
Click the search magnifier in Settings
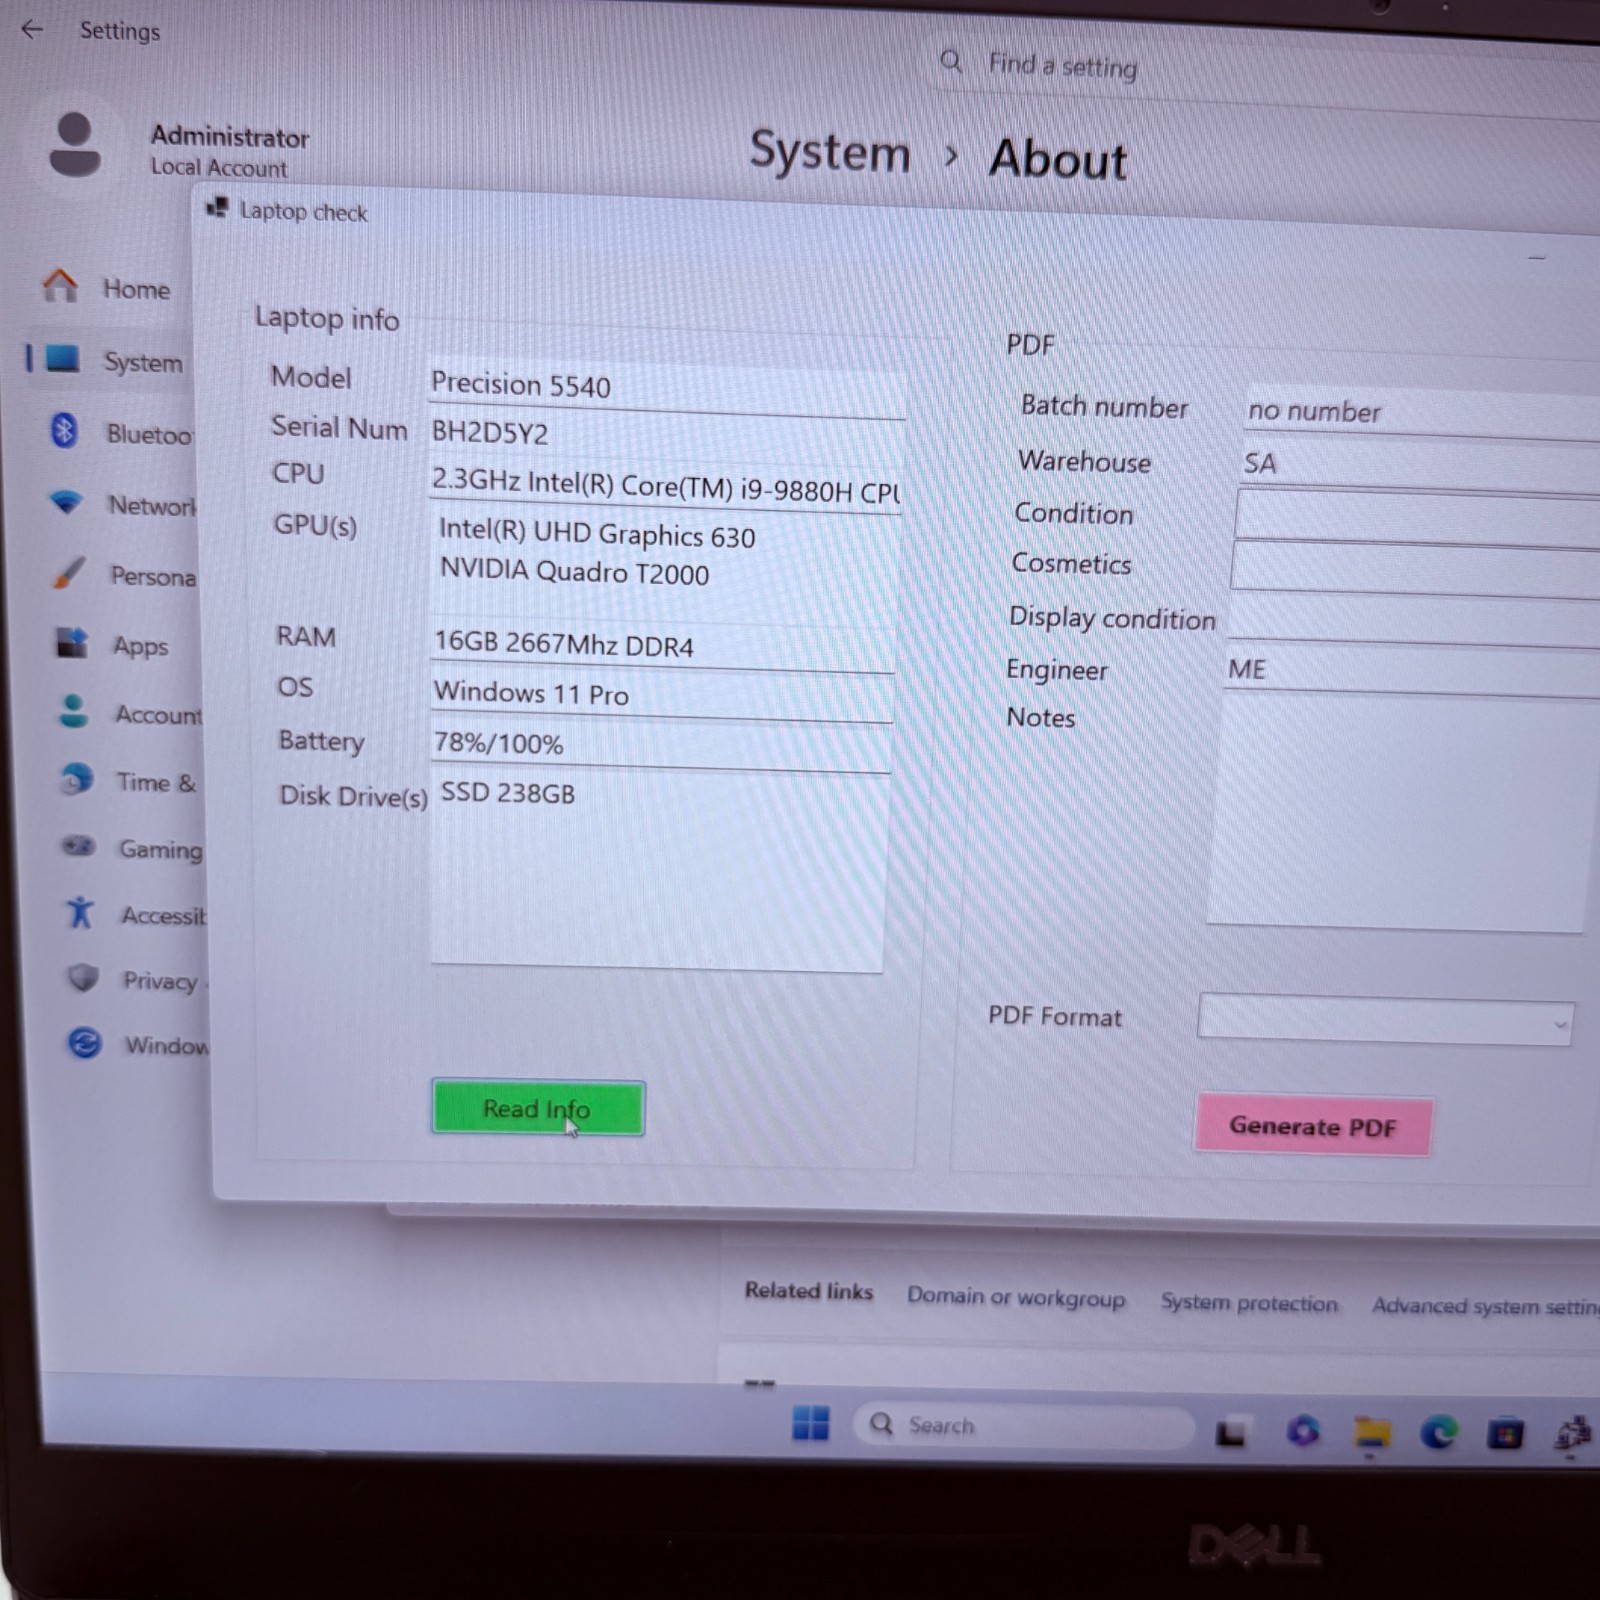pyautogui.click(x=951, y=62)
